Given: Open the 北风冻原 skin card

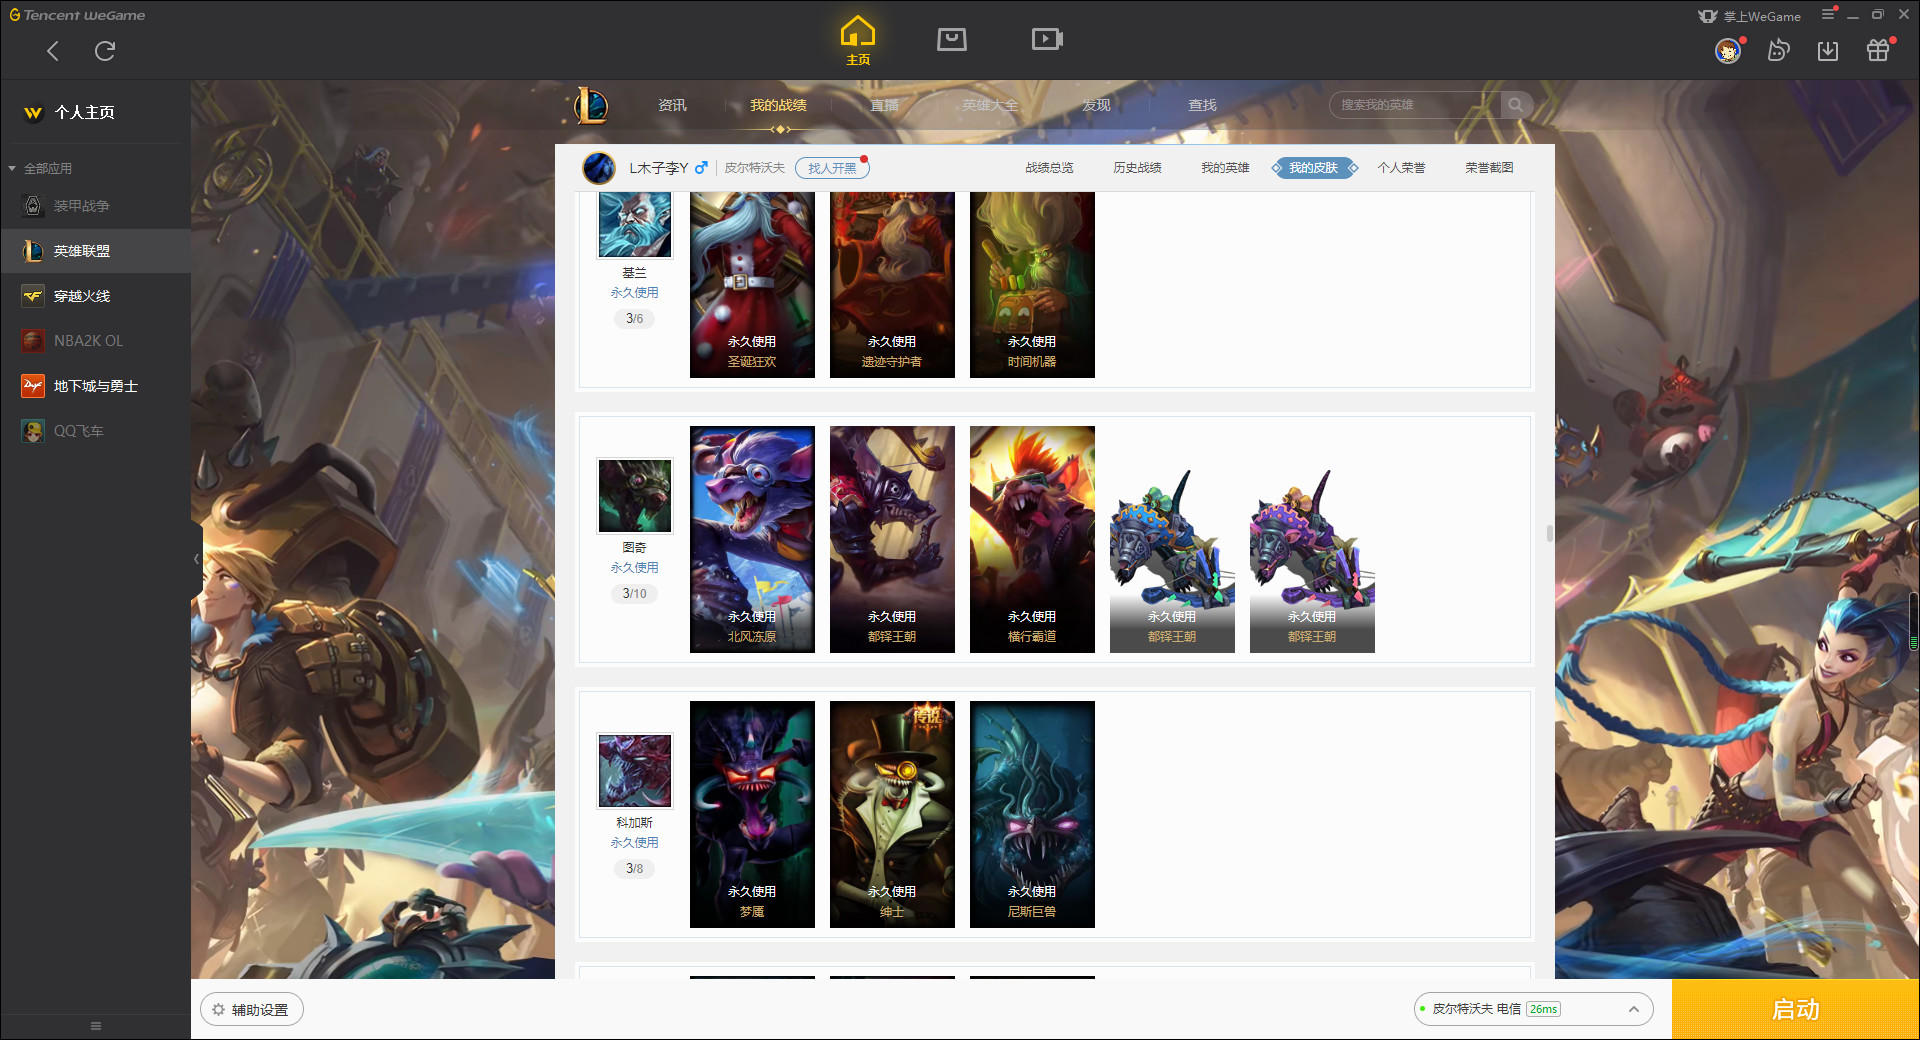Looking at the screenshot, I should pos(752,540).
